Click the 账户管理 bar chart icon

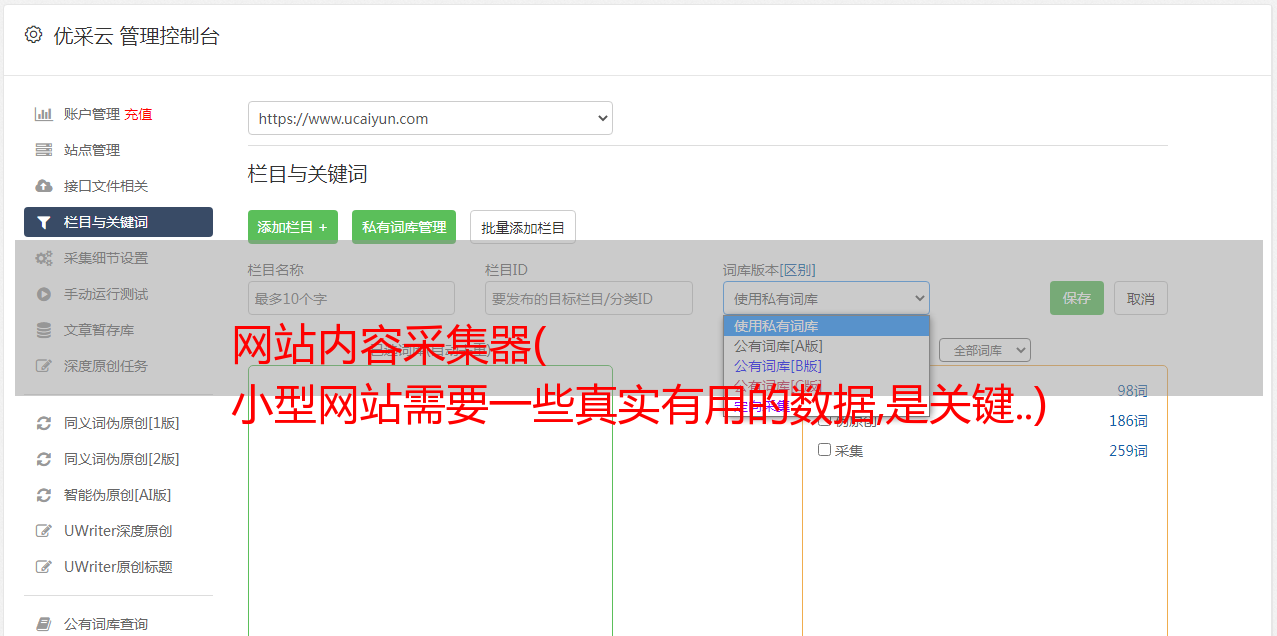pos(43,114)
